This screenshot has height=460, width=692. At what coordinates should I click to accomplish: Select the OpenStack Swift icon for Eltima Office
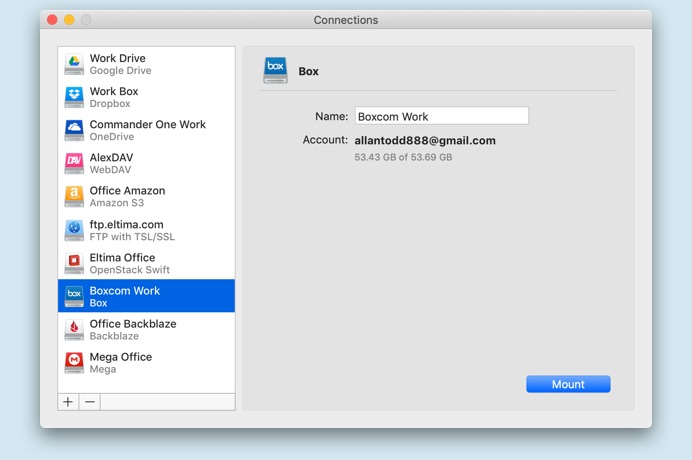tap(74, 263)
